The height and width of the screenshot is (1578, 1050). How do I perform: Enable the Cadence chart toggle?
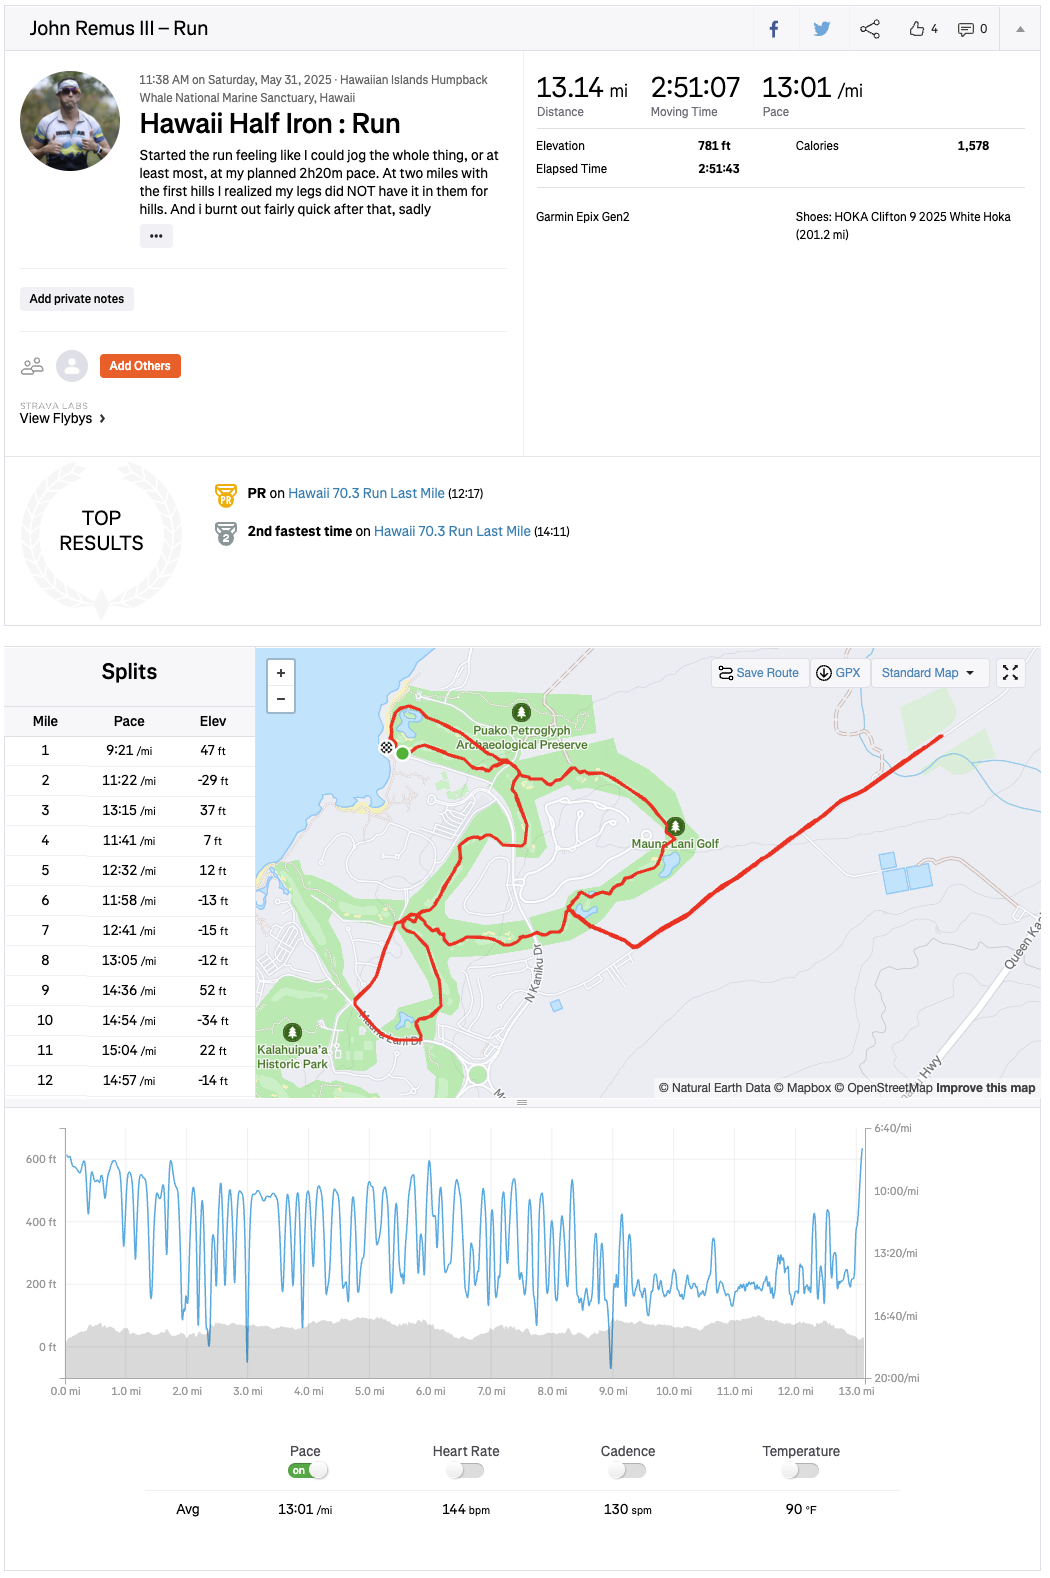[x=628, y=1470]
